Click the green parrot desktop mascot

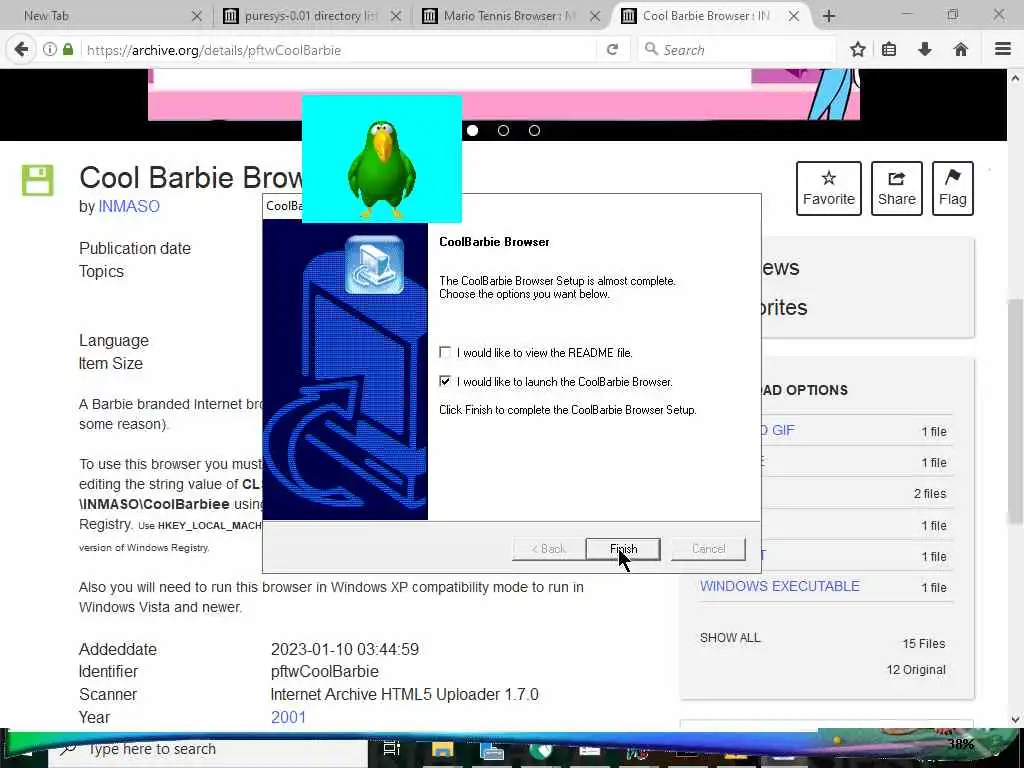(382, 168)
